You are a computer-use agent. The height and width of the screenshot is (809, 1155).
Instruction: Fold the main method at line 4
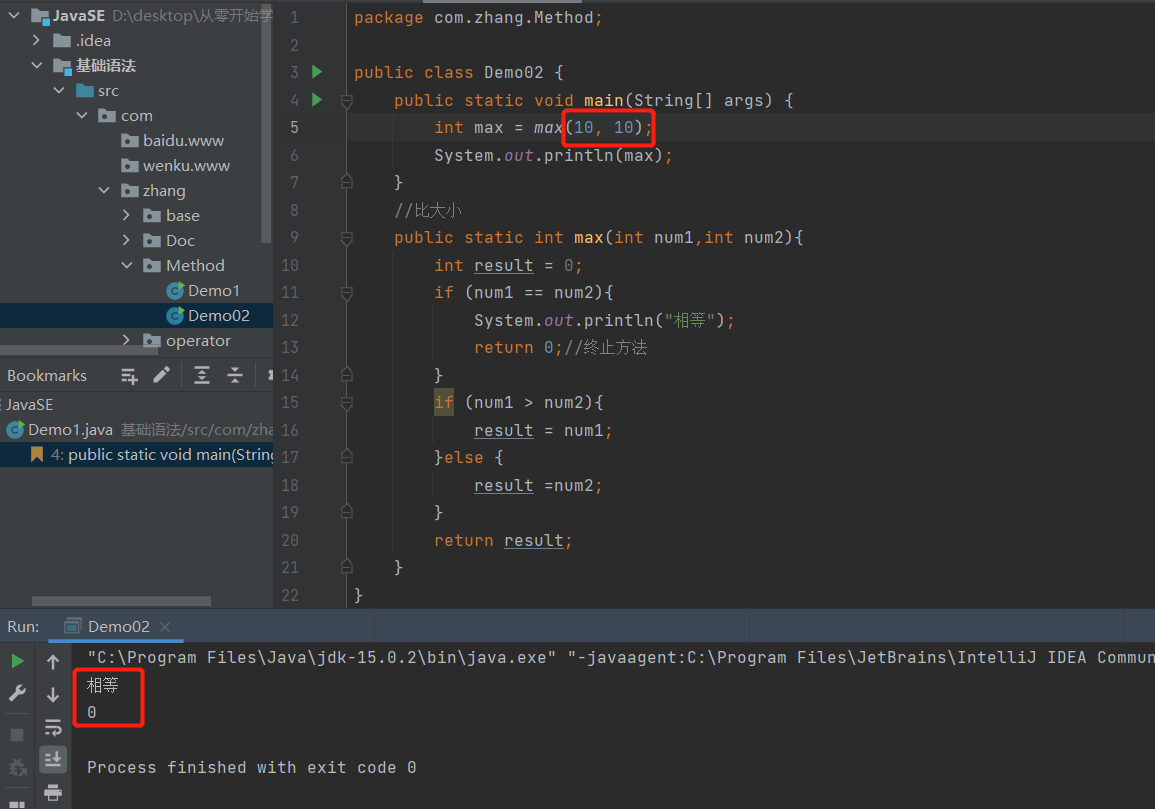[347, 100]
